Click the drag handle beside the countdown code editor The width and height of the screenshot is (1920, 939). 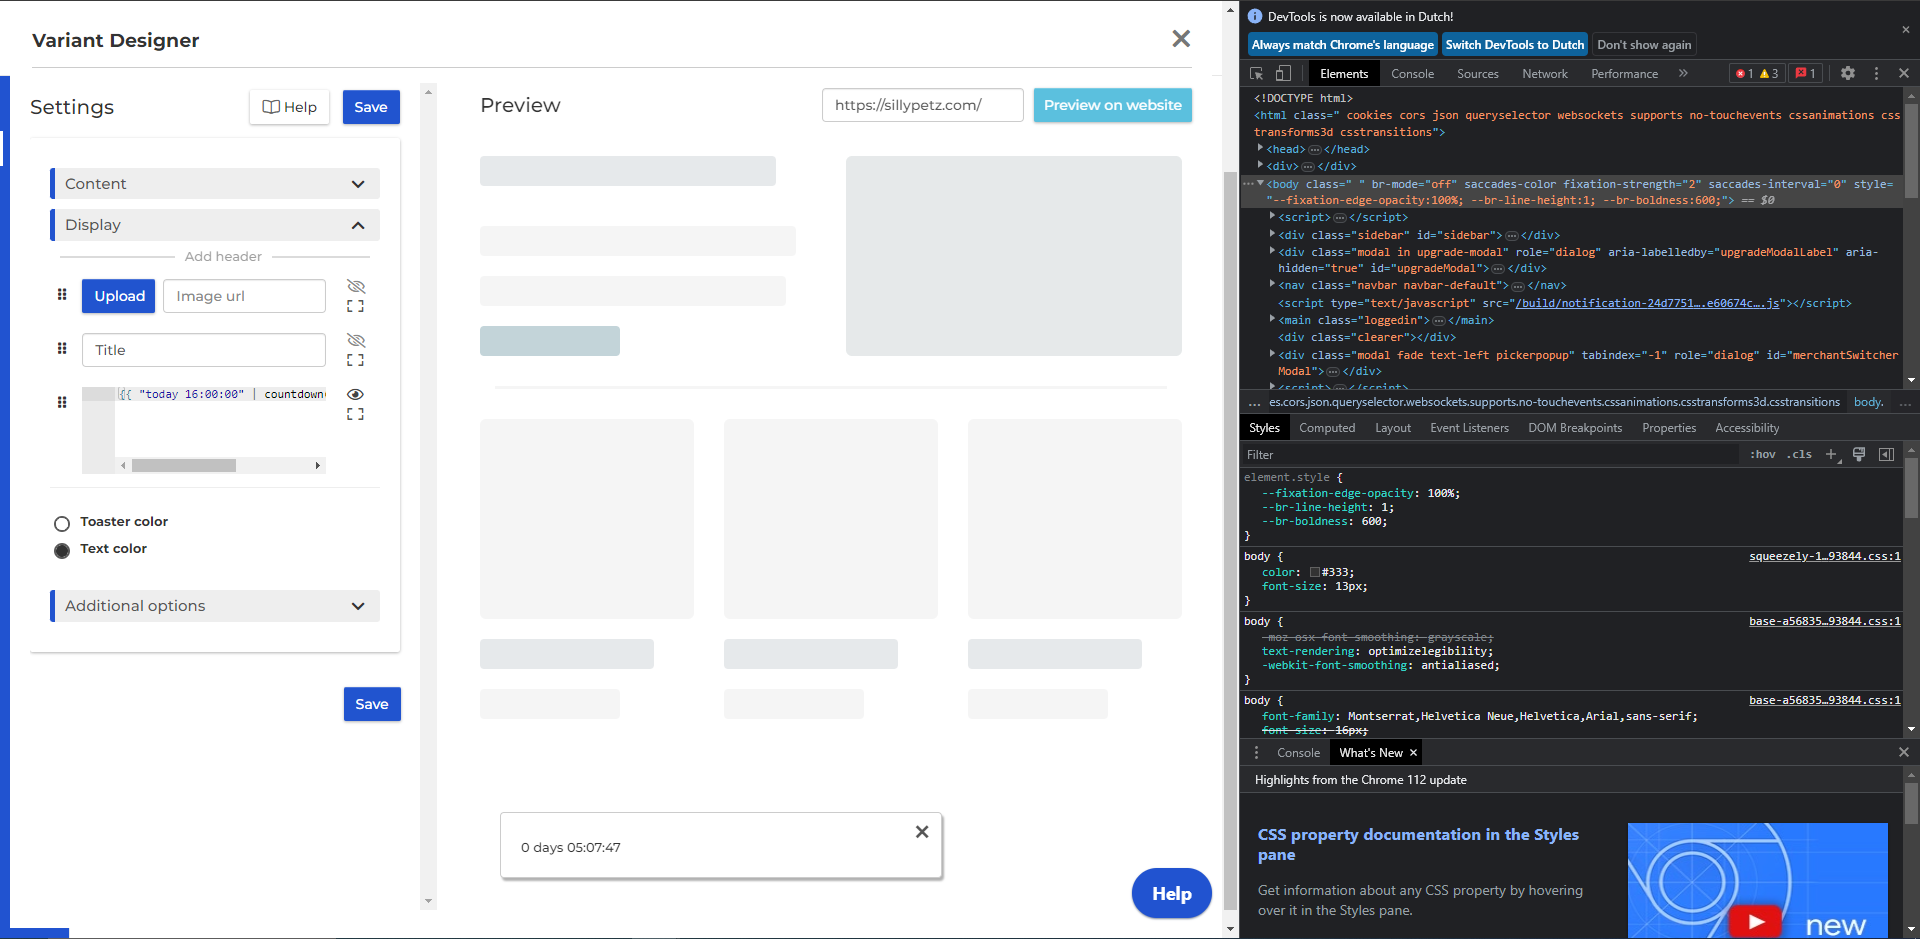[x=62, y=403]
